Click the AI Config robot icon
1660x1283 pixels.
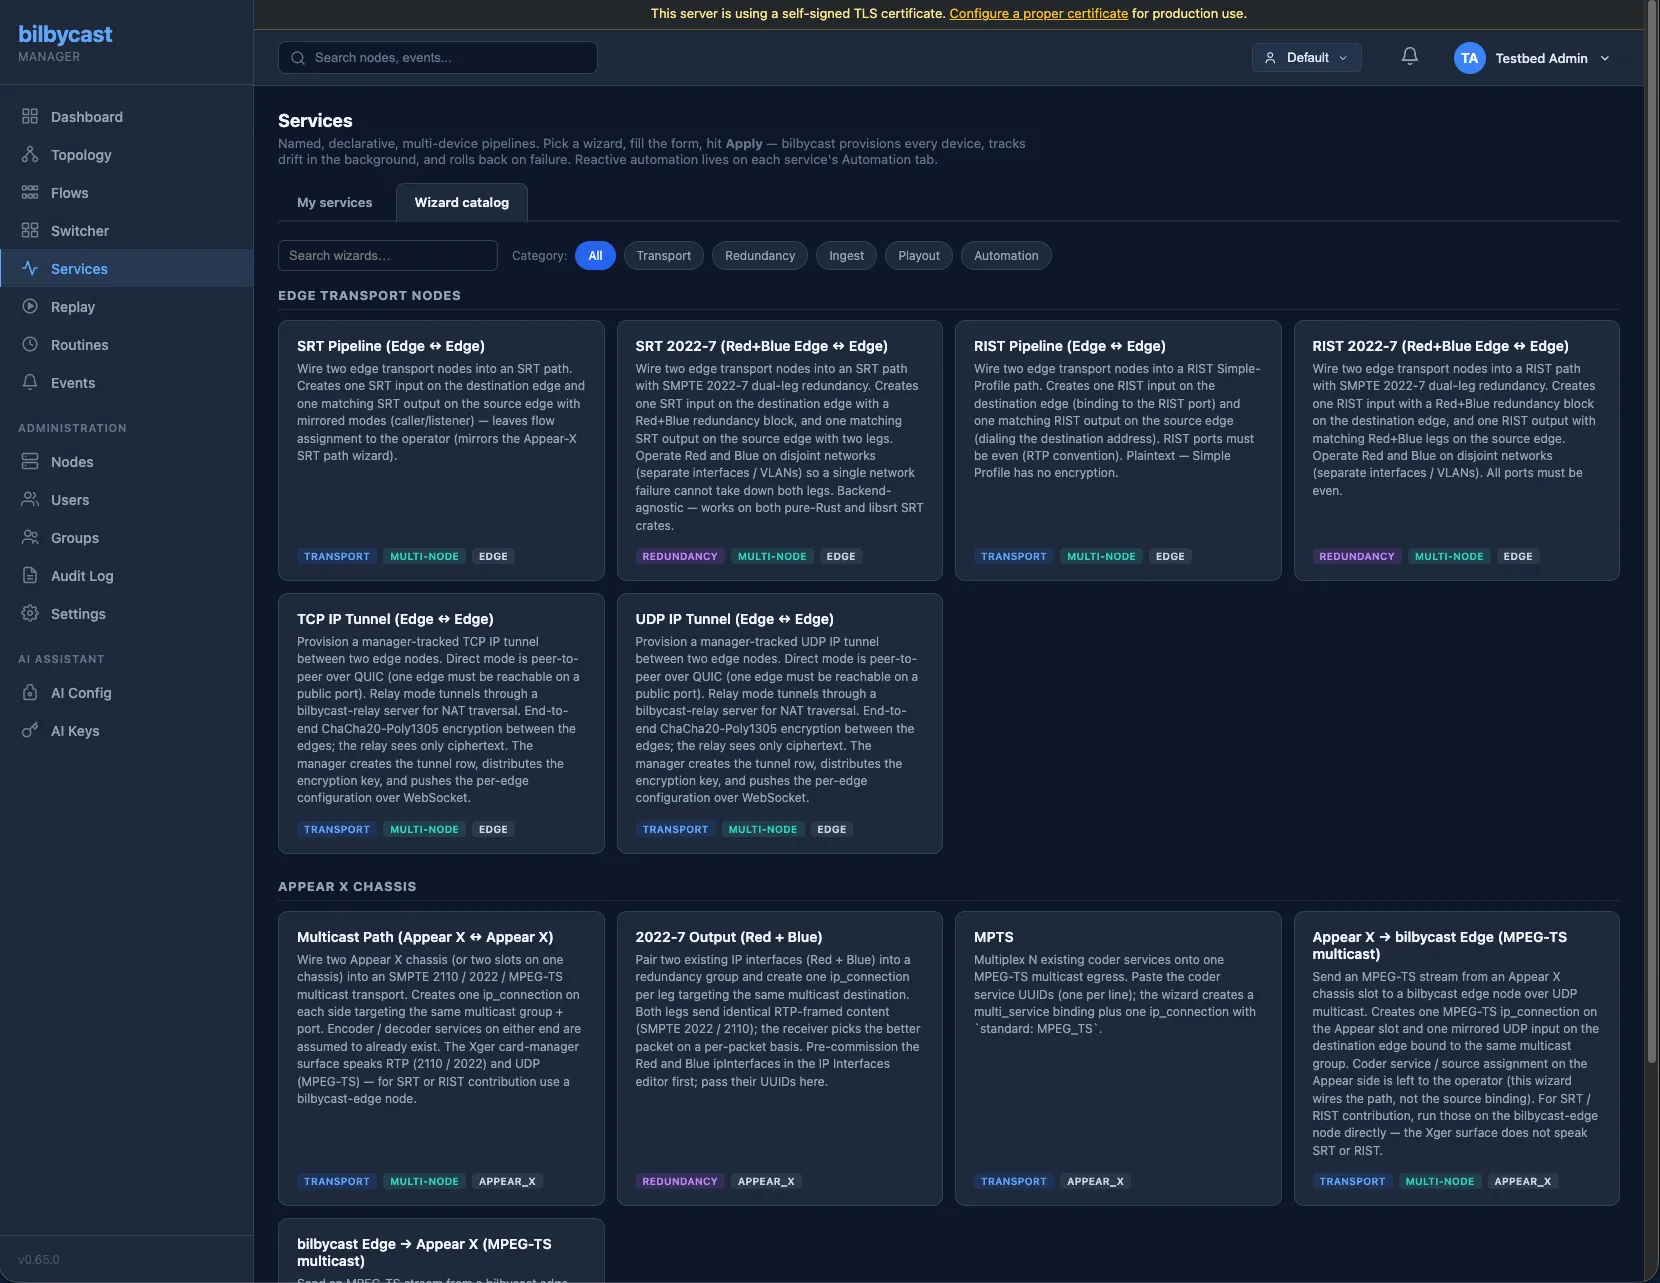coord(30,693)
